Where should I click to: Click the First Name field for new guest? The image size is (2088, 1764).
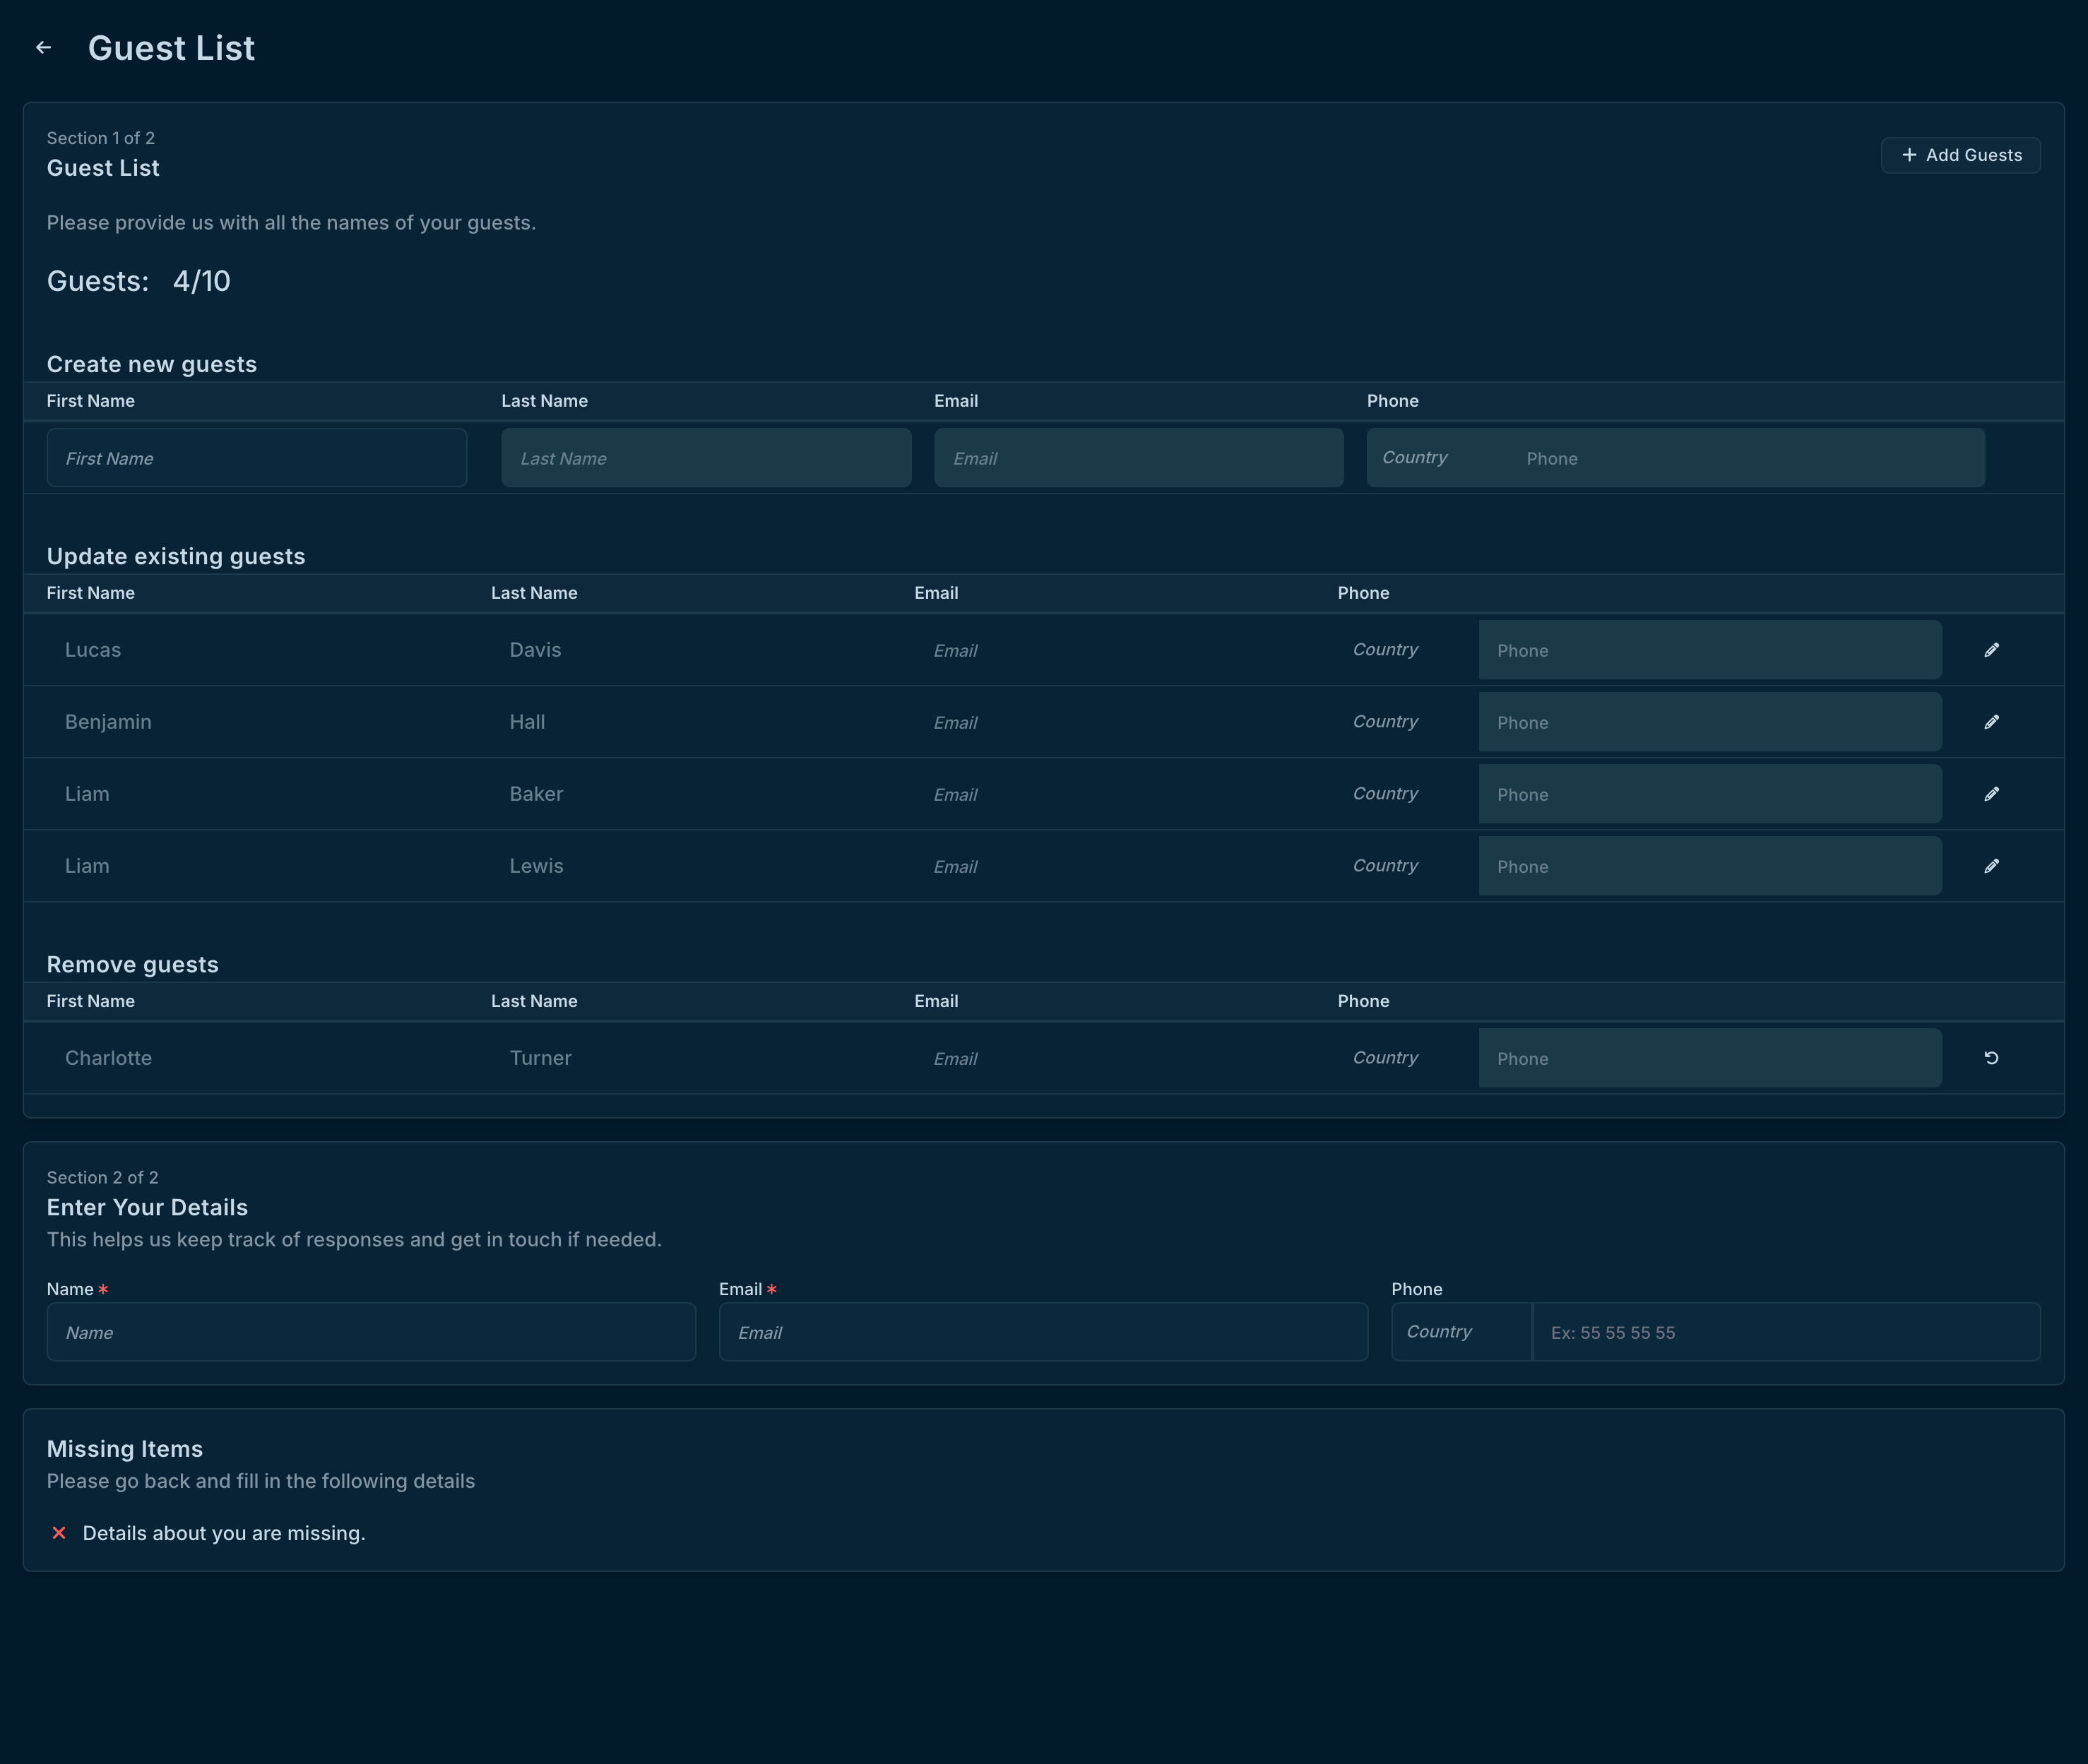[x=256, y=458]
